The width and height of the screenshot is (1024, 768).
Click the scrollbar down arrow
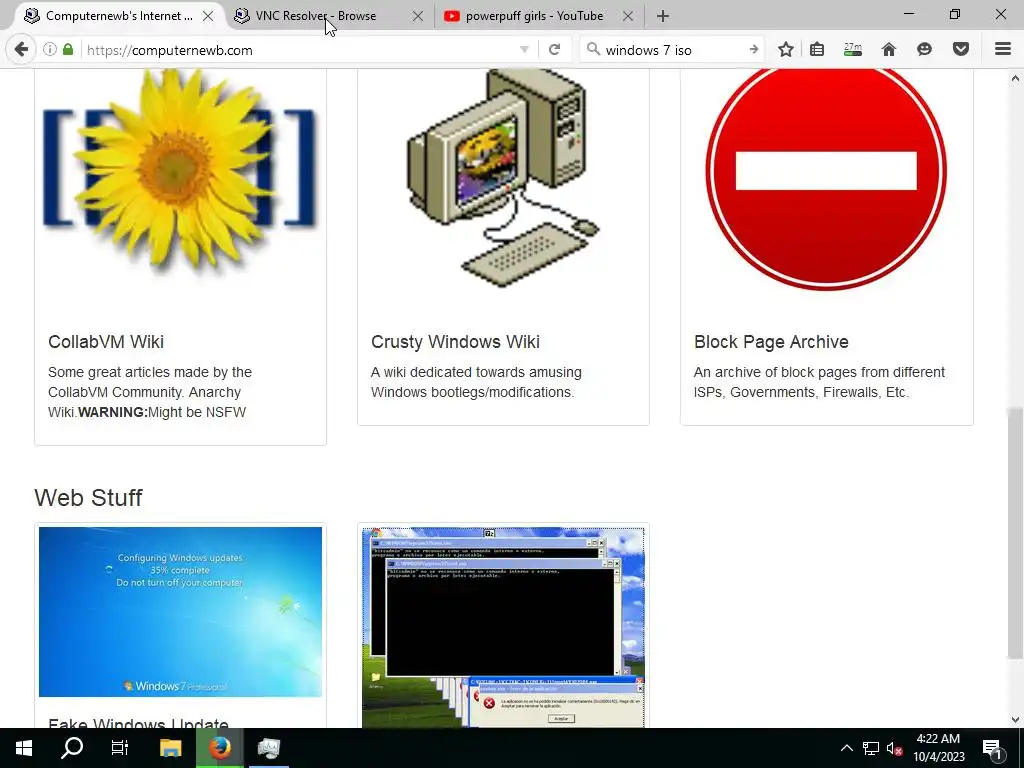(x=1015, y=719)
